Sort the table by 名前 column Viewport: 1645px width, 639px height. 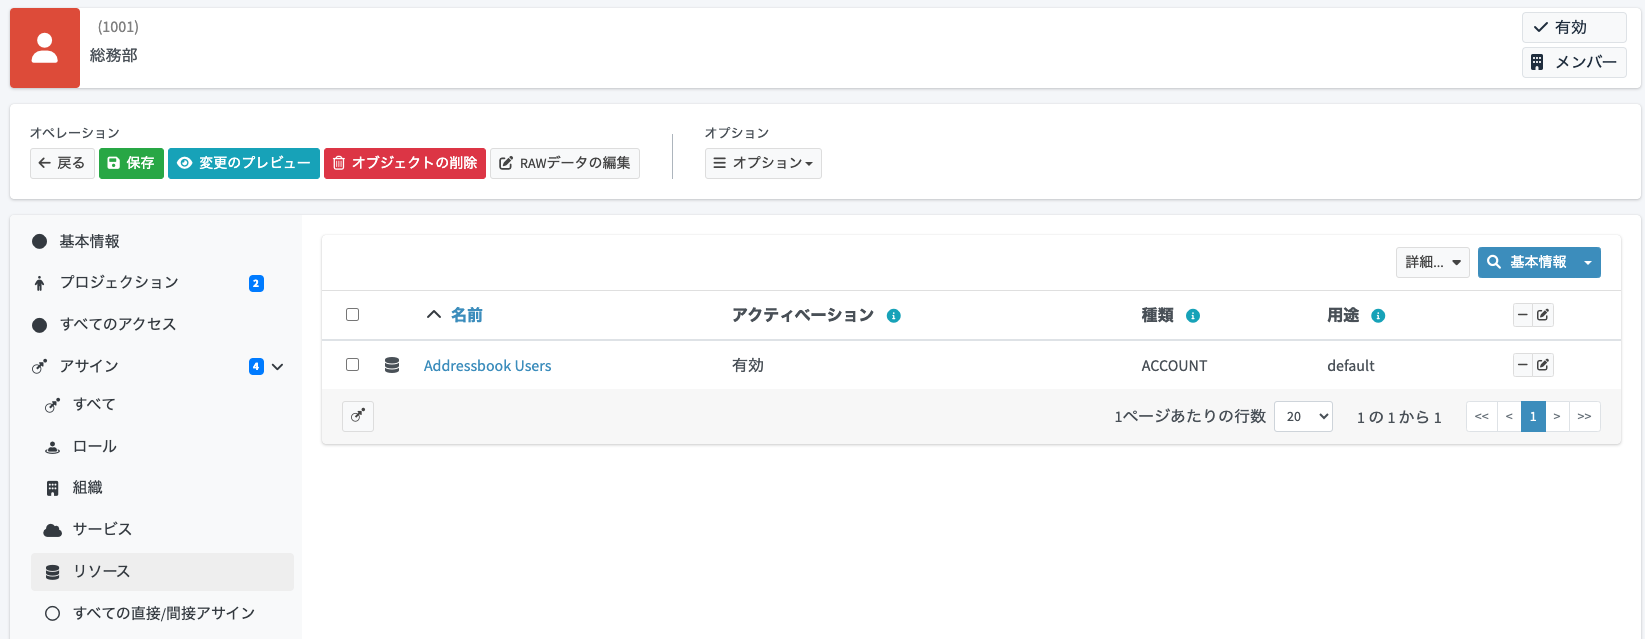(466, 315)
